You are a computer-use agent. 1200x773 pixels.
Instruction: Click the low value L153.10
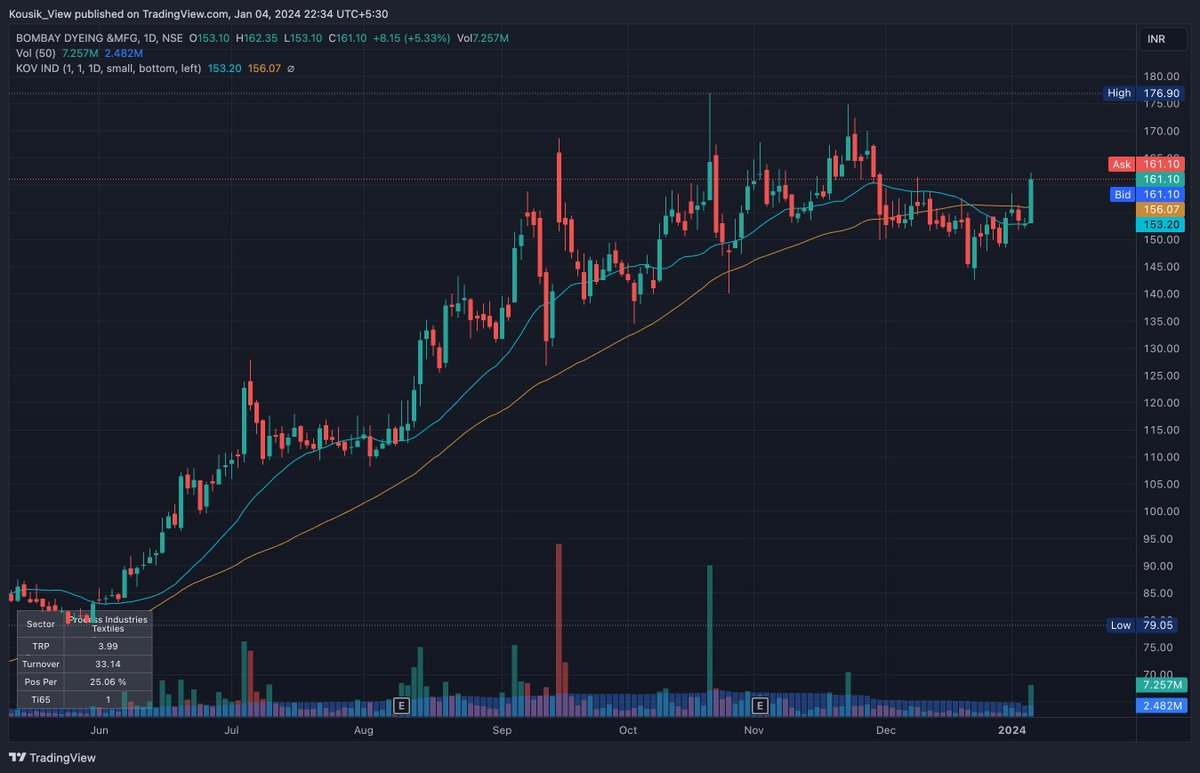304,38
